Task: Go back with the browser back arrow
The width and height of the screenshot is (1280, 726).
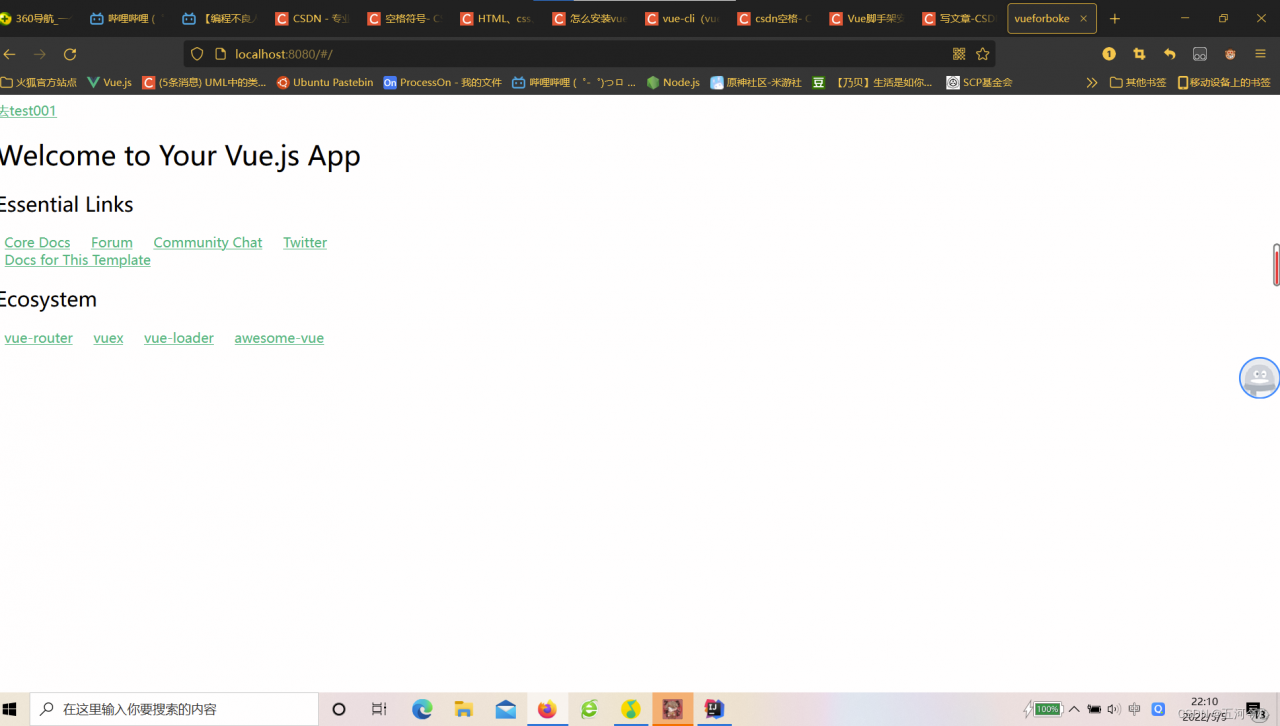Action: [10, 54]
